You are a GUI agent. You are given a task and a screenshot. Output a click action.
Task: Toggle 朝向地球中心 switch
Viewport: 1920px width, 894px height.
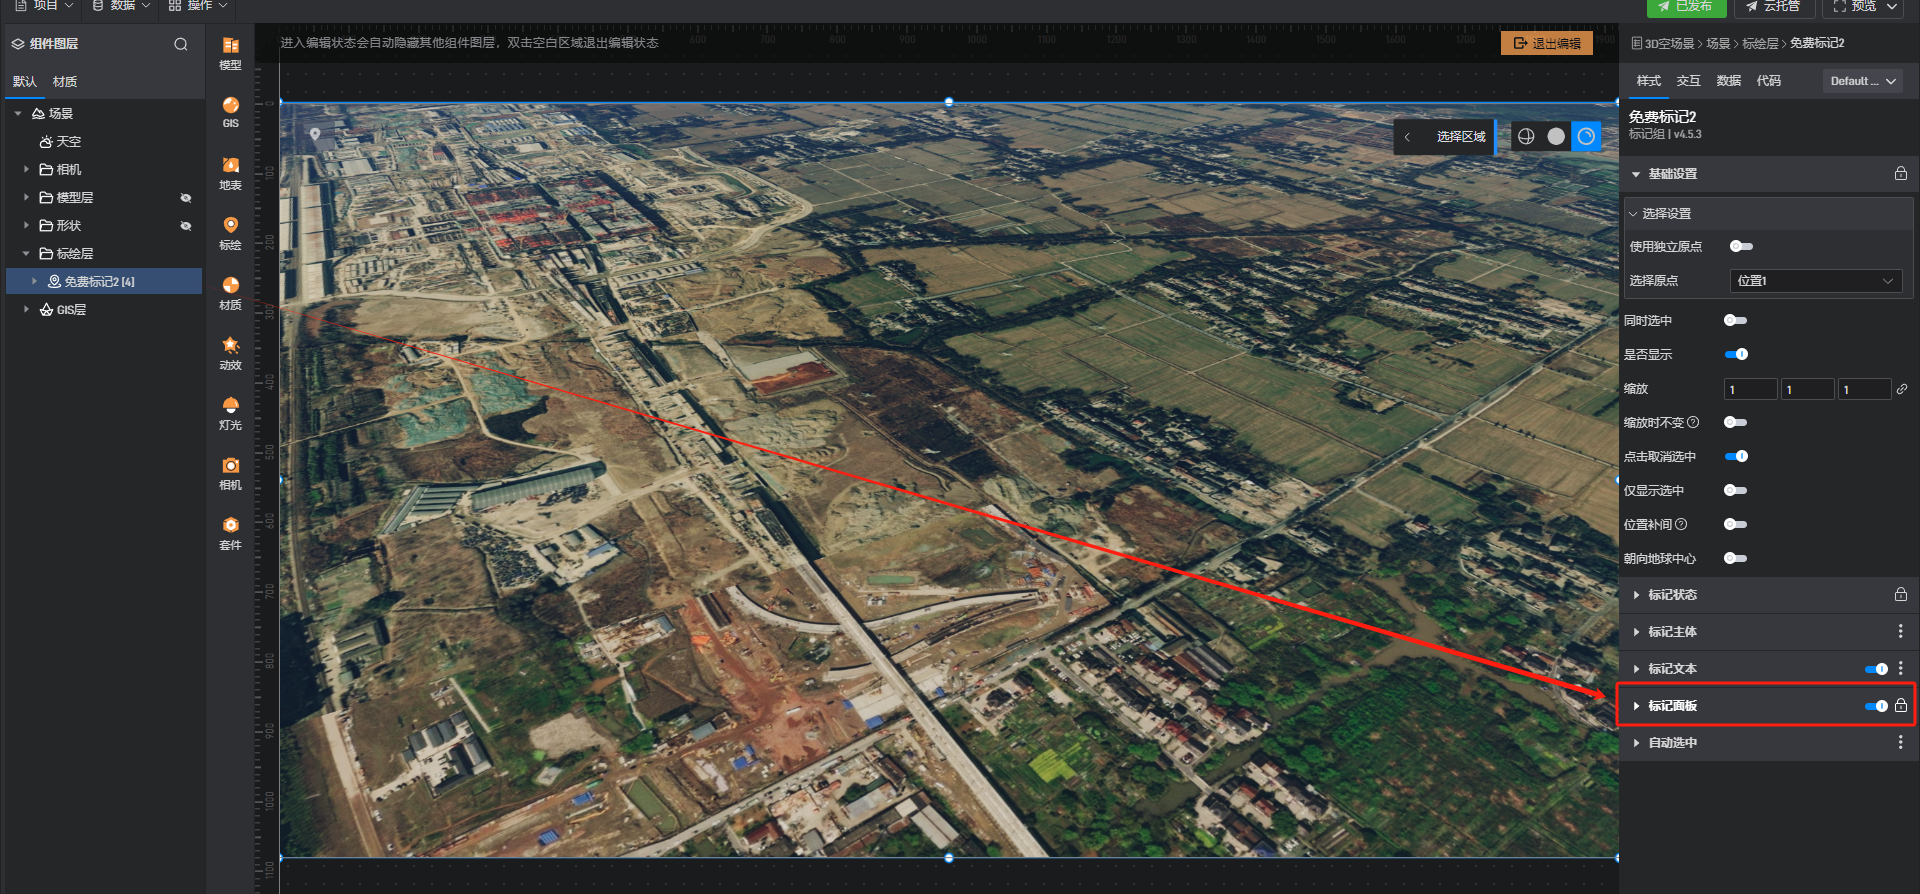pyautogui.click(x=1736, y=558)
